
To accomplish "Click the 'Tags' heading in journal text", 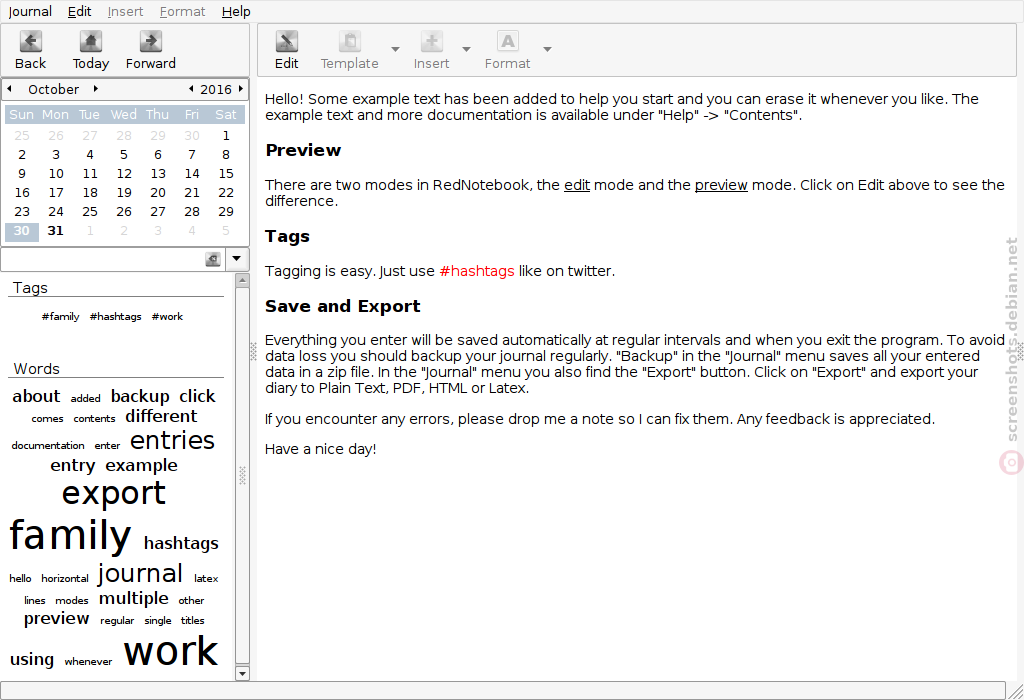I will tap(287, 236).
